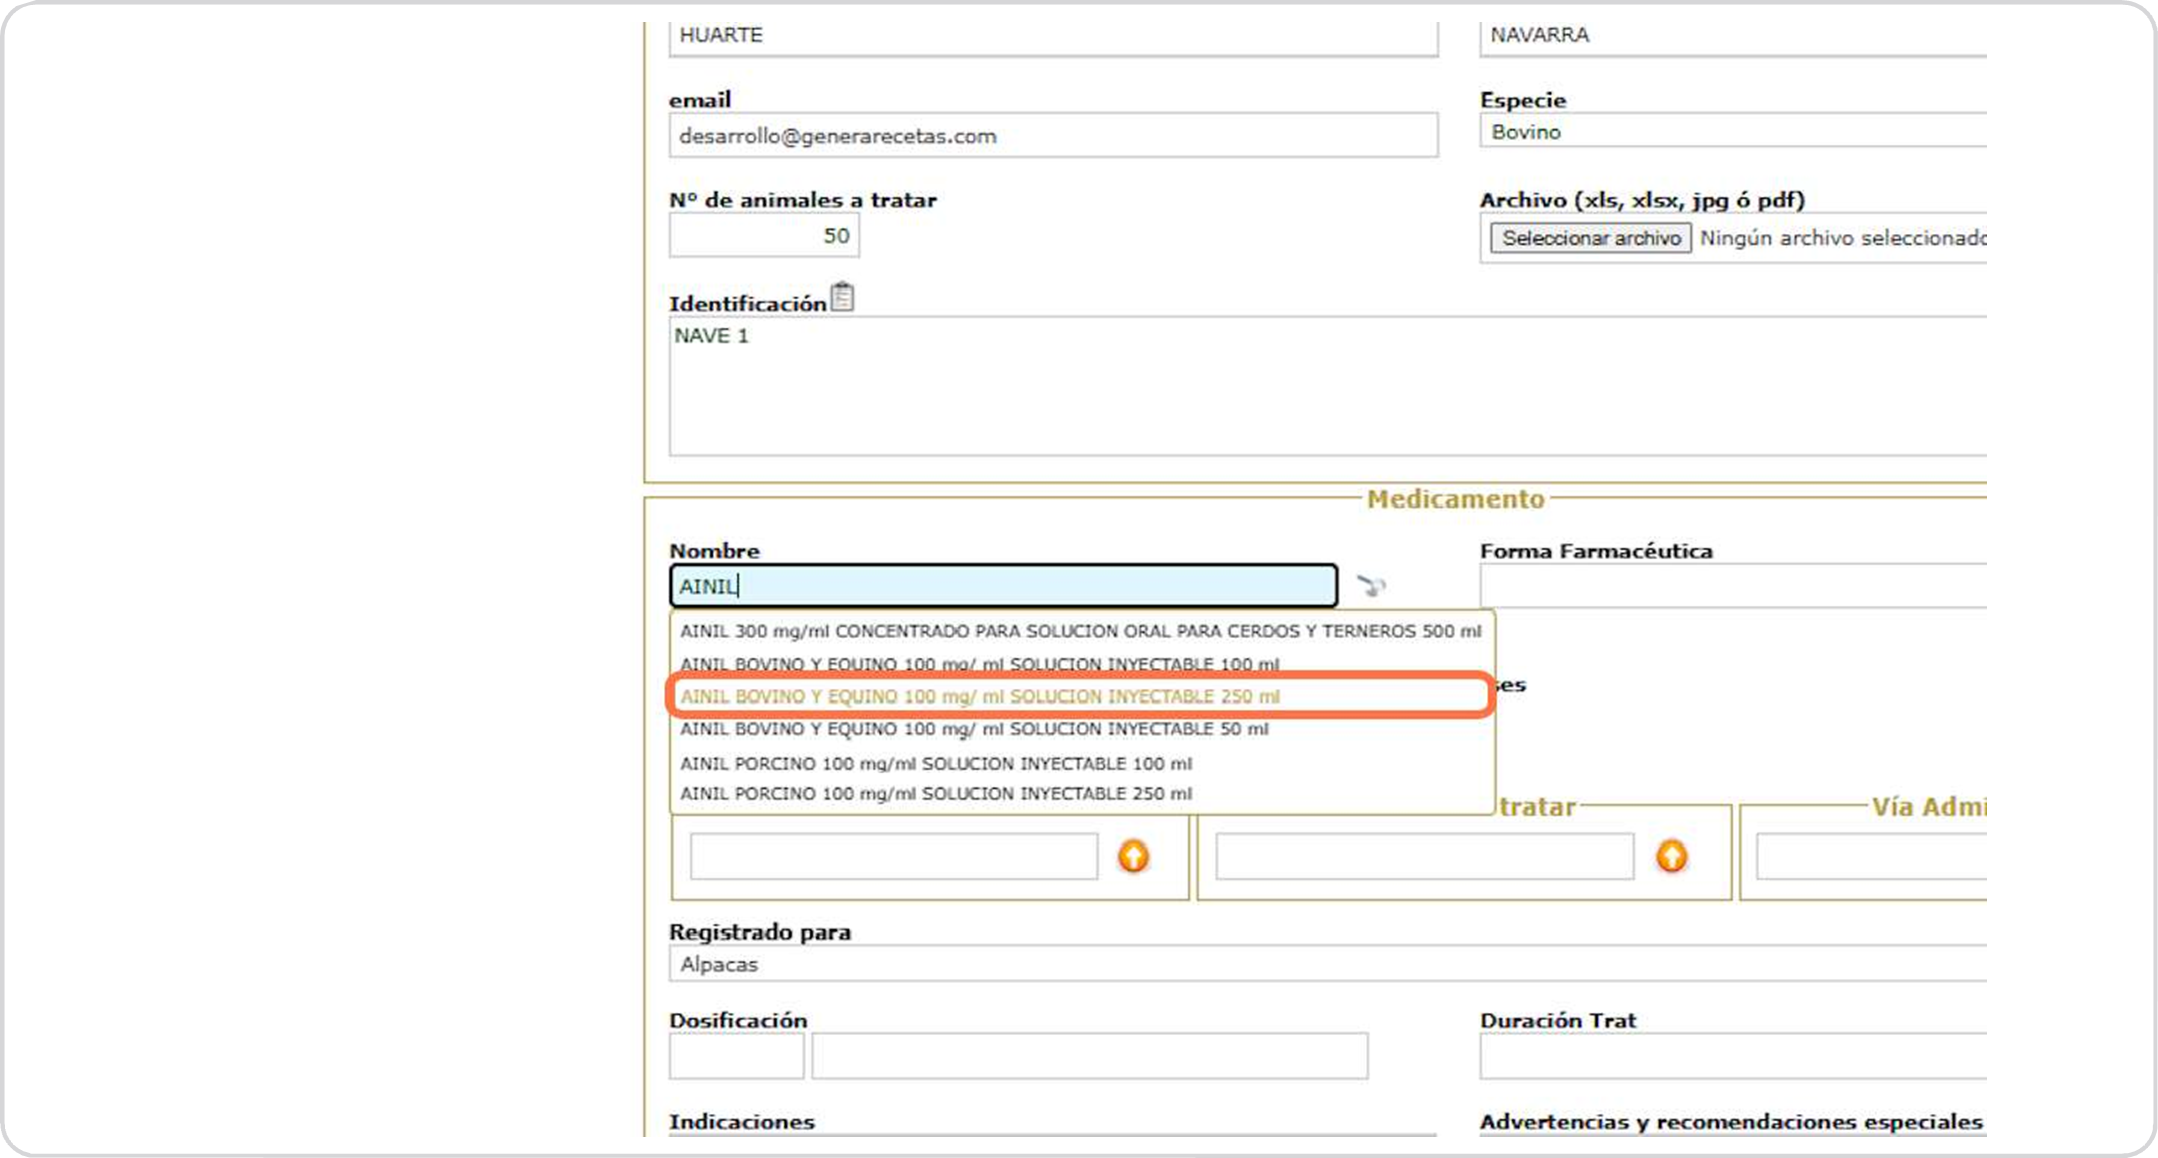Click clipboard icon next to Identificación
Viewport: 2158px width, 1158px height.
pos(843,297)
